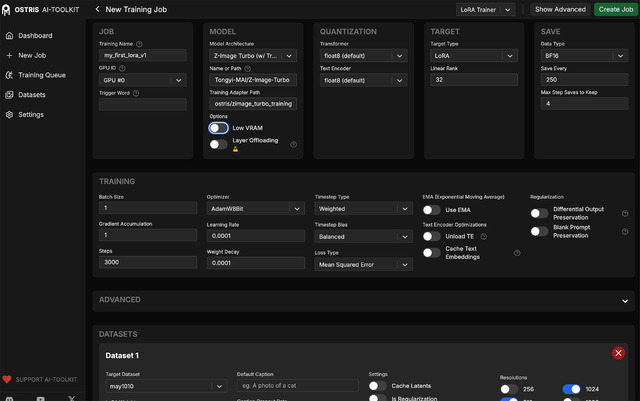The image size is (640, 401).
Task: Turn on Differential Output Preservation
Action: click(x=539, y=213)
